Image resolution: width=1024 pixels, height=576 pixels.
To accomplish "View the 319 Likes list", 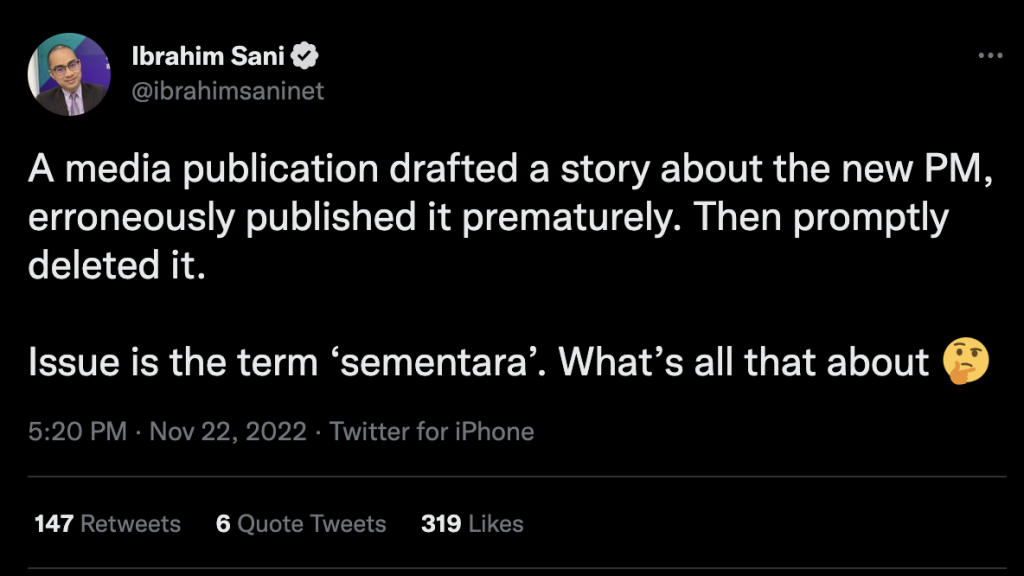I will [472, 524].
